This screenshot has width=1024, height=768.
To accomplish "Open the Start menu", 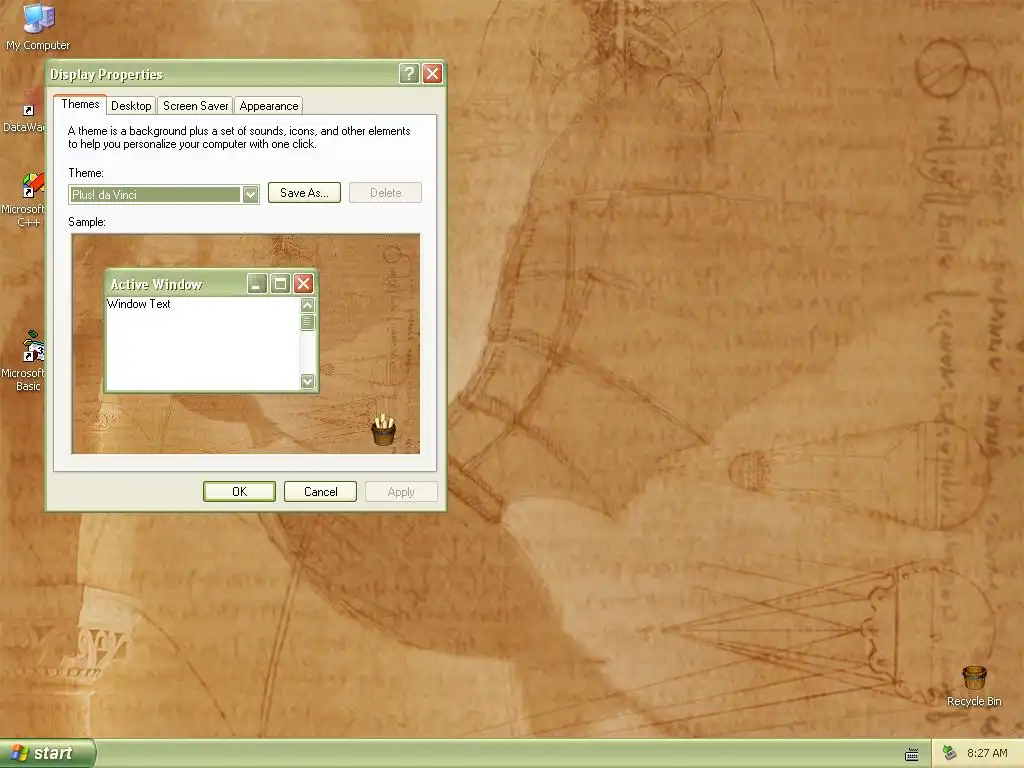I will pos(47,754).
